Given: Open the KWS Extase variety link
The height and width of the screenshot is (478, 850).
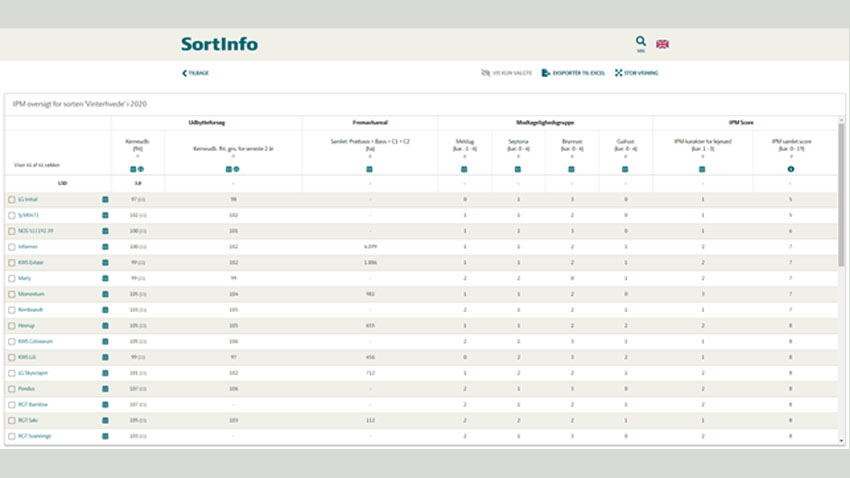Looking at the screenshot, I should pyautogui.click(x=30, y=262).
